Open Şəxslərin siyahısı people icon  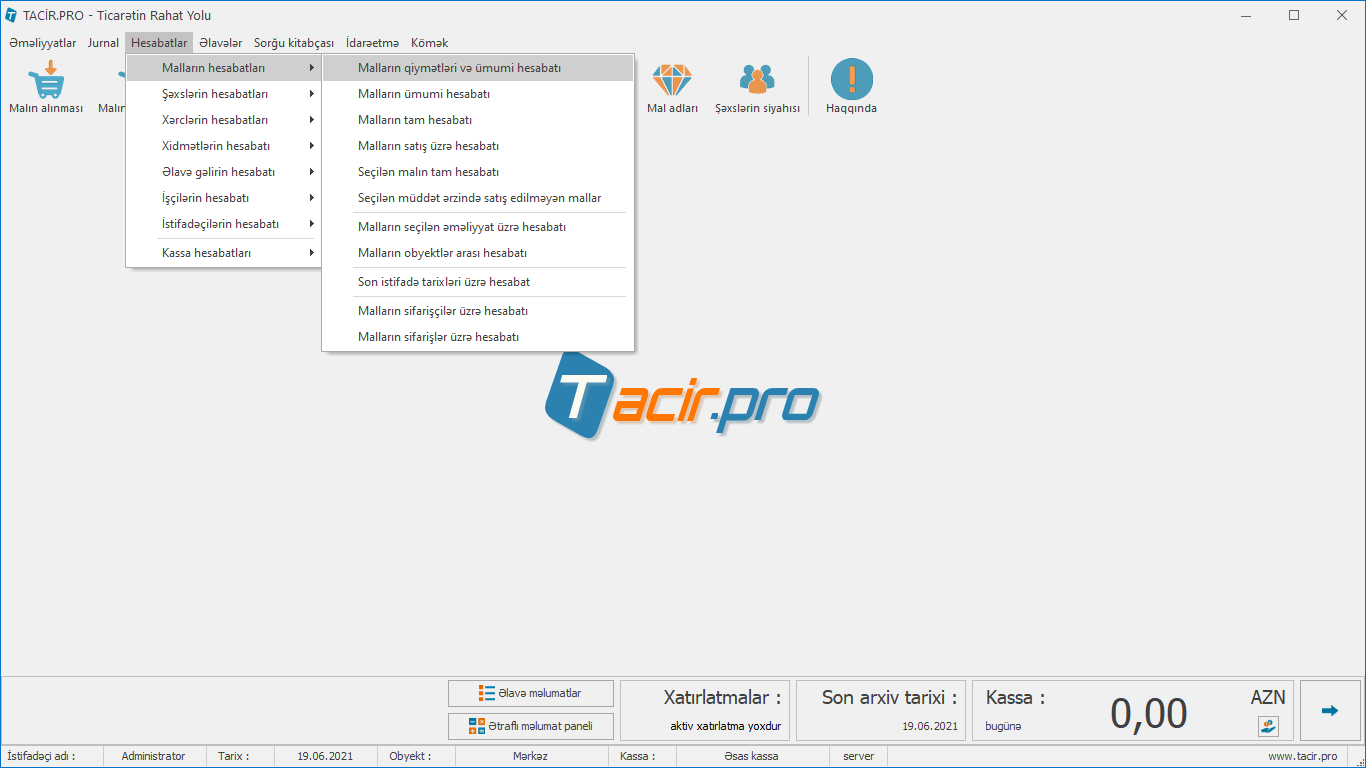coord(757,81)
